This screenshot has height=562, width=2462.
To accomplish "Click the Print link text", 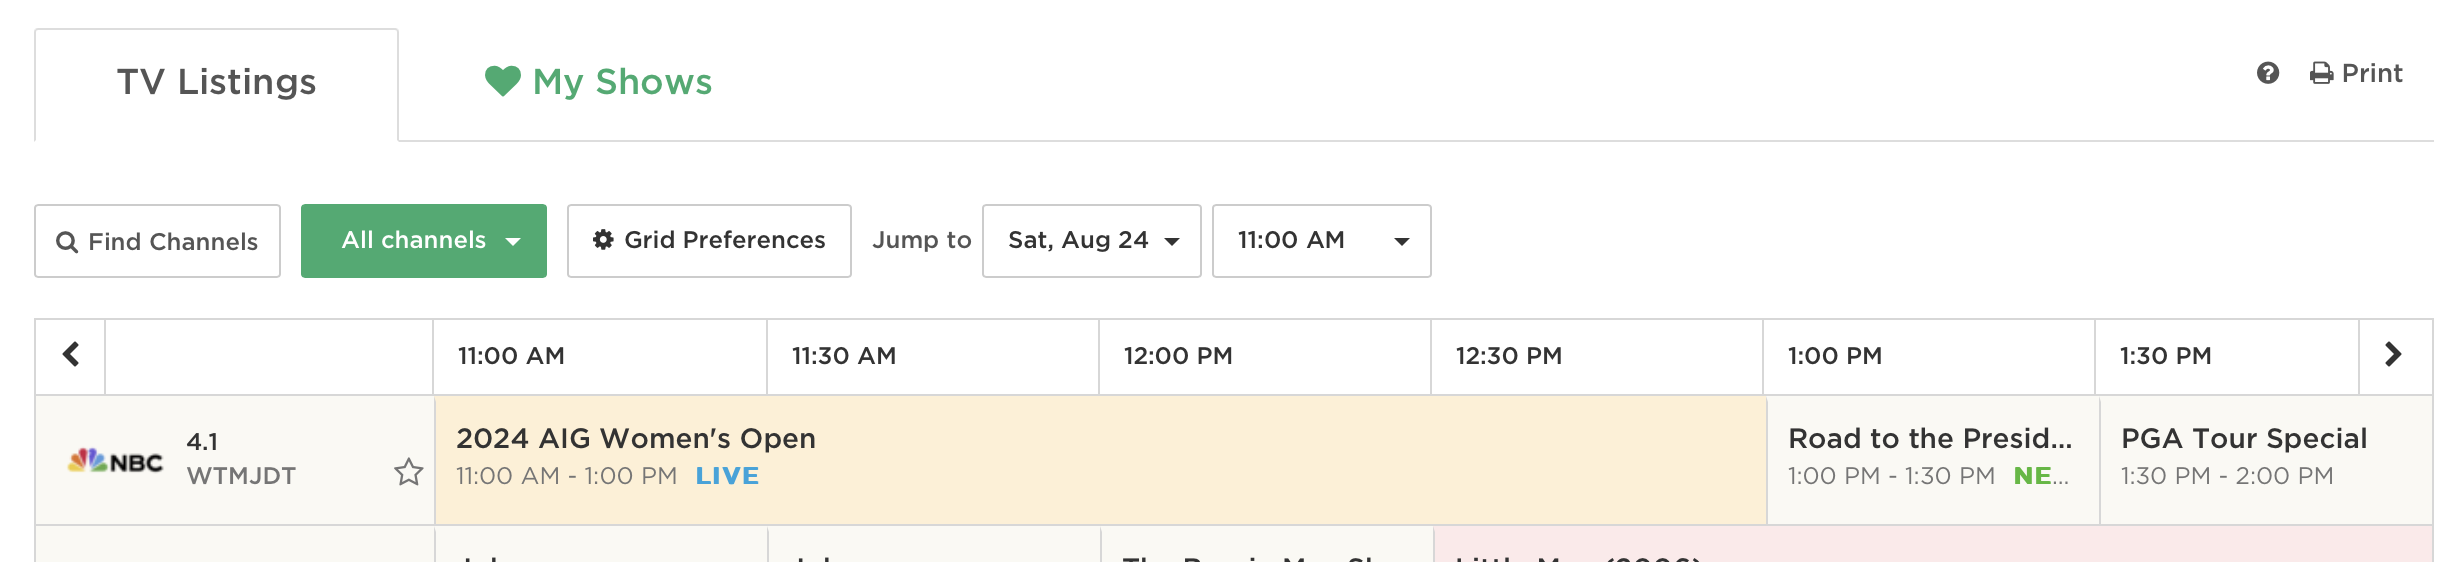I will (x=2372, y=74).
